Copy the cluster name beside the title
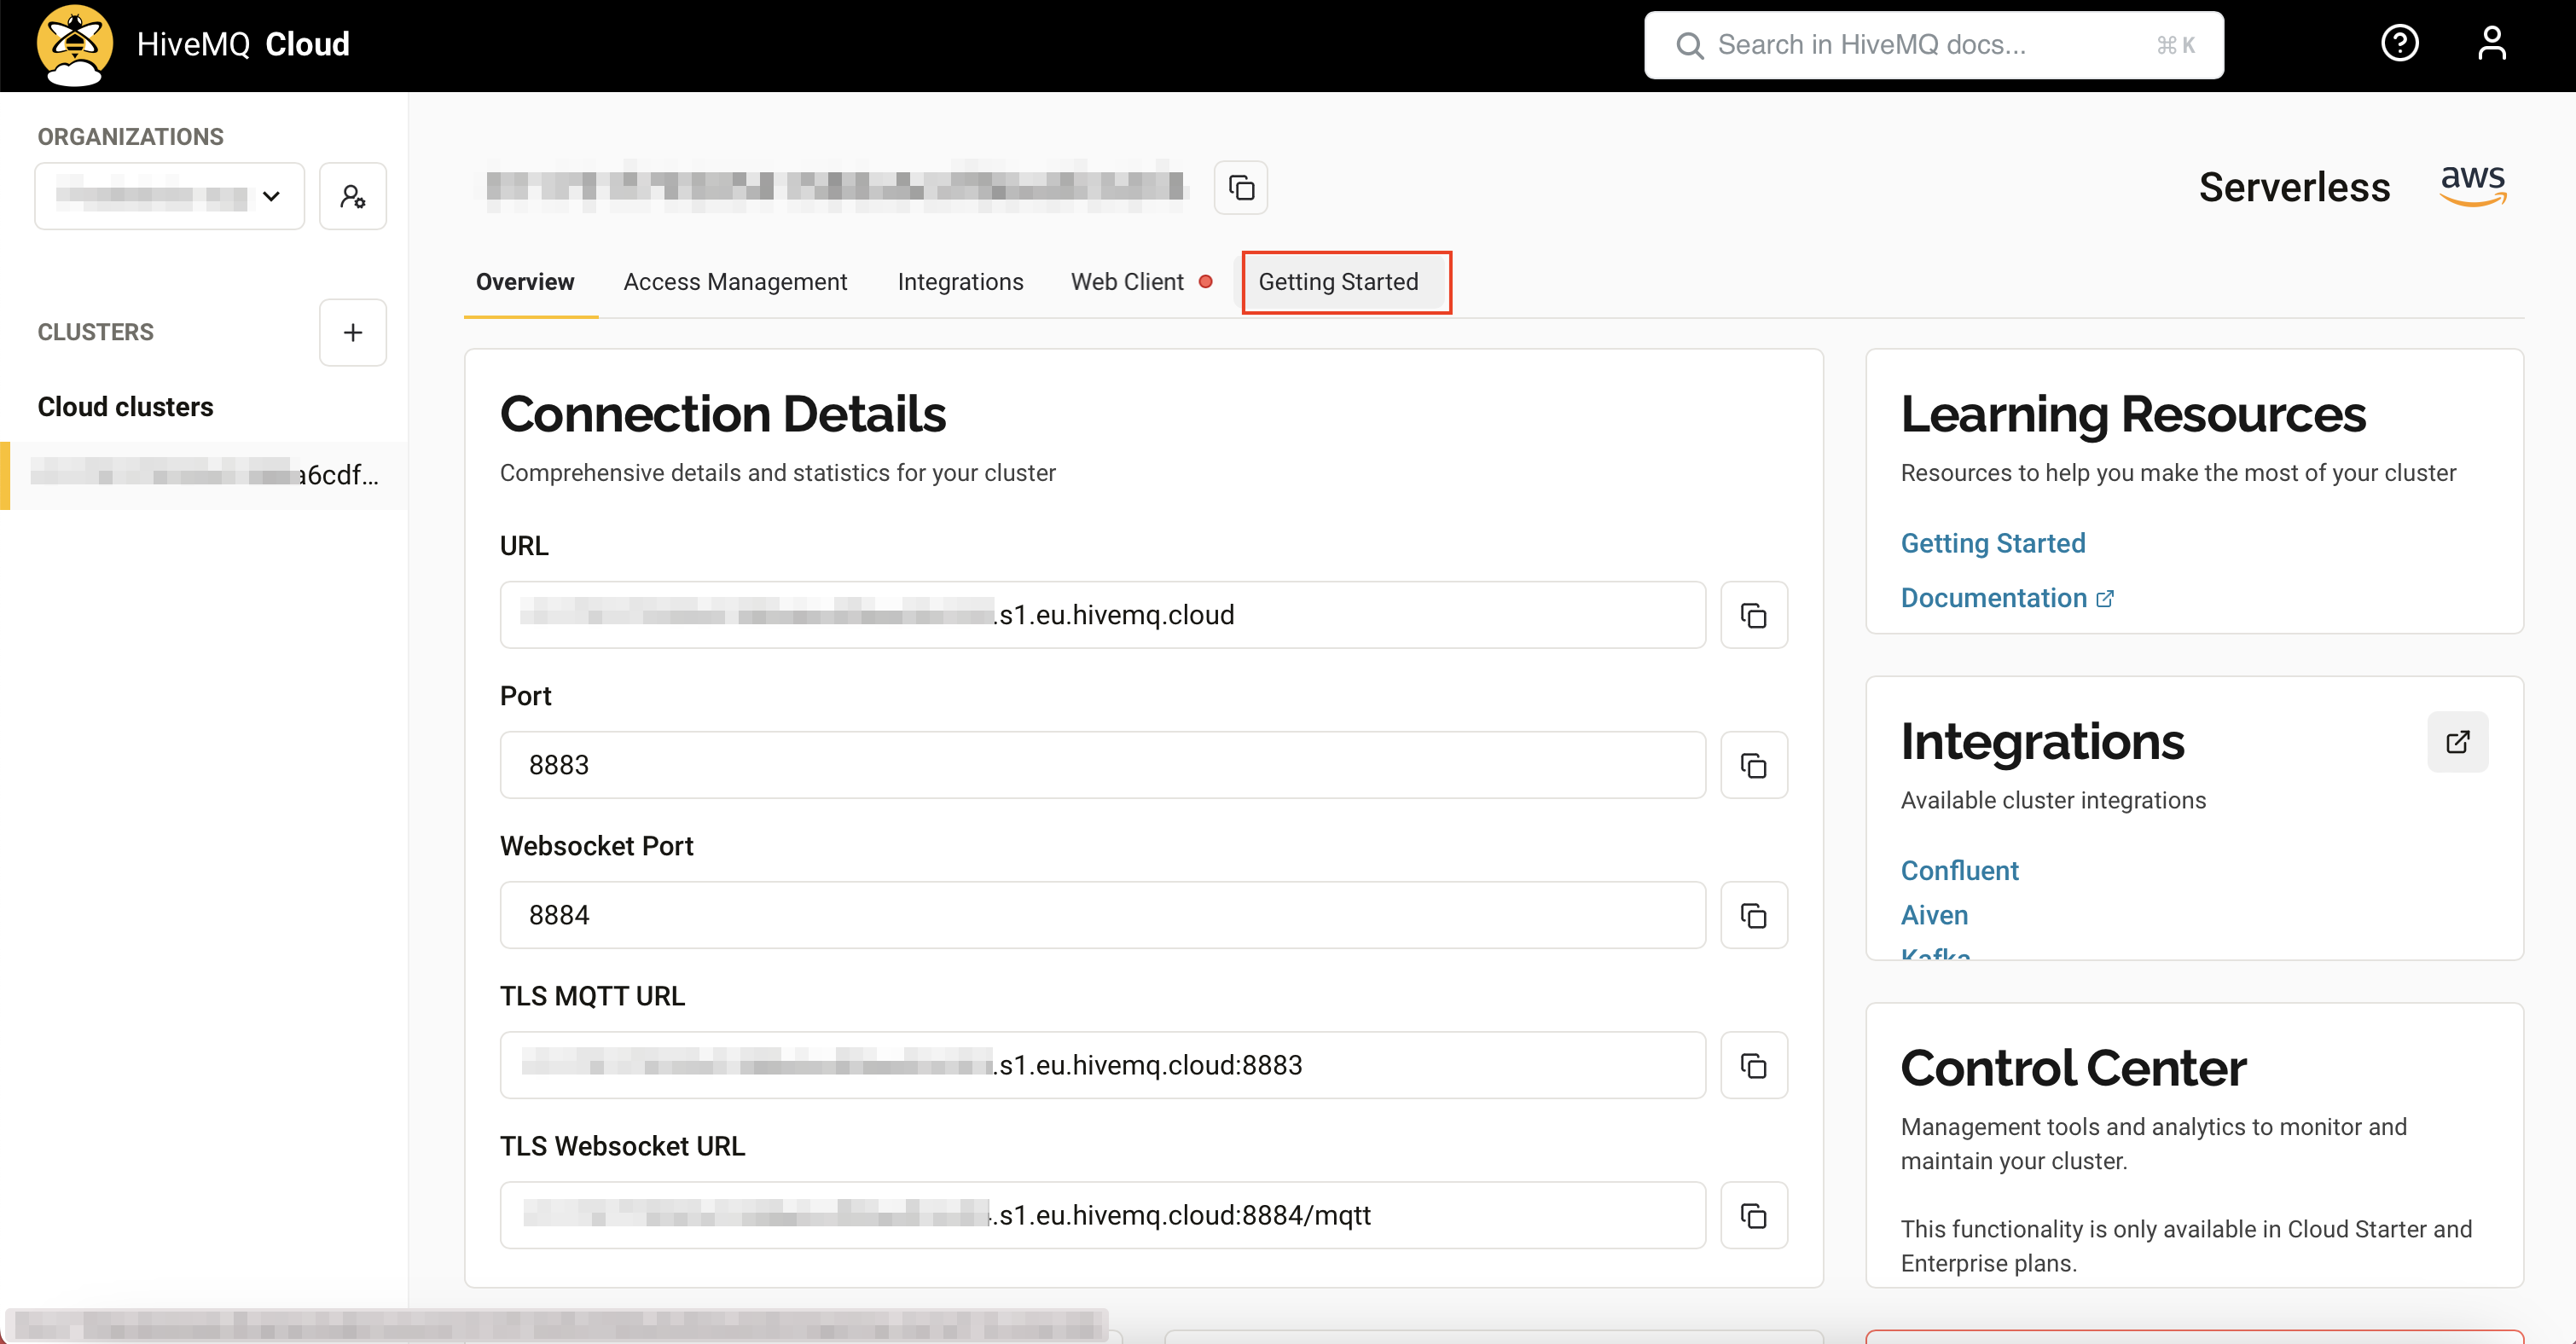This screenshot has height=1344, width=2576. (1241, 187)
